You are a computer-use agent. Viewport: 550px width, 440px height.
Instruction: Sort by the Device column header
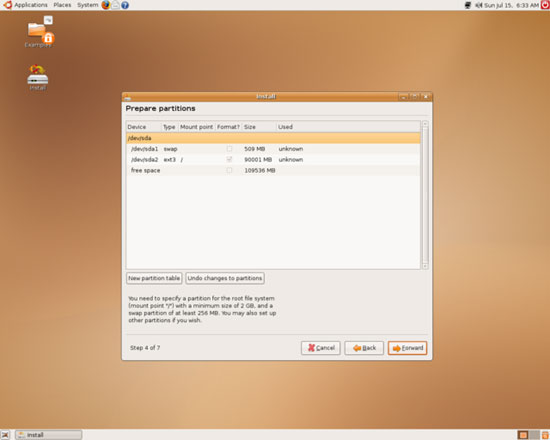[x=143, y=127]
